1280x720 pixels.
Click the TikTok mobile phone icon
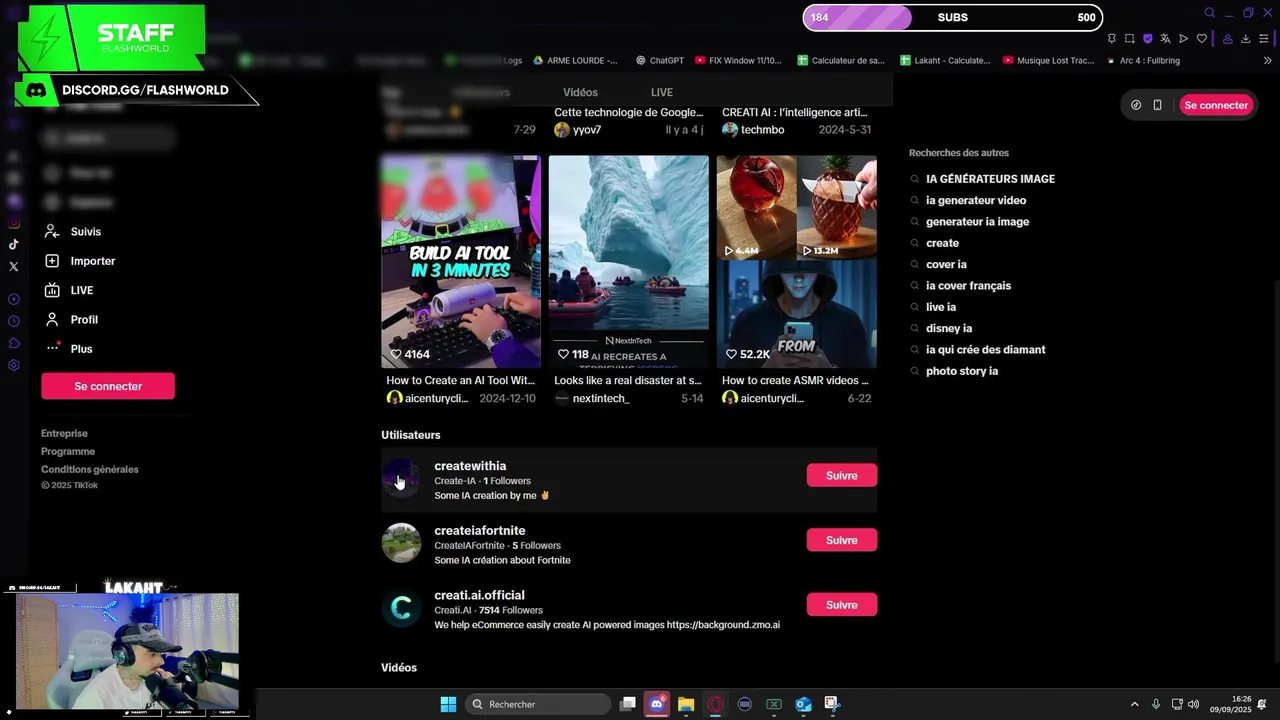click(x=1157, y=105)
